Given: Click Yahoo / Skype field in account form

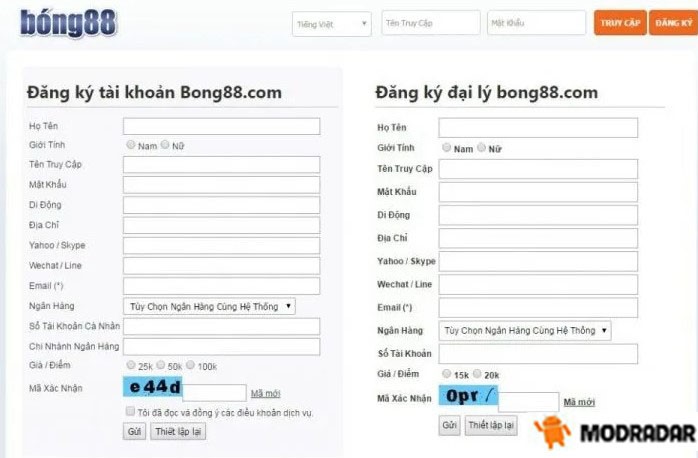Looking at the screenshot, I should click(221, 246).
